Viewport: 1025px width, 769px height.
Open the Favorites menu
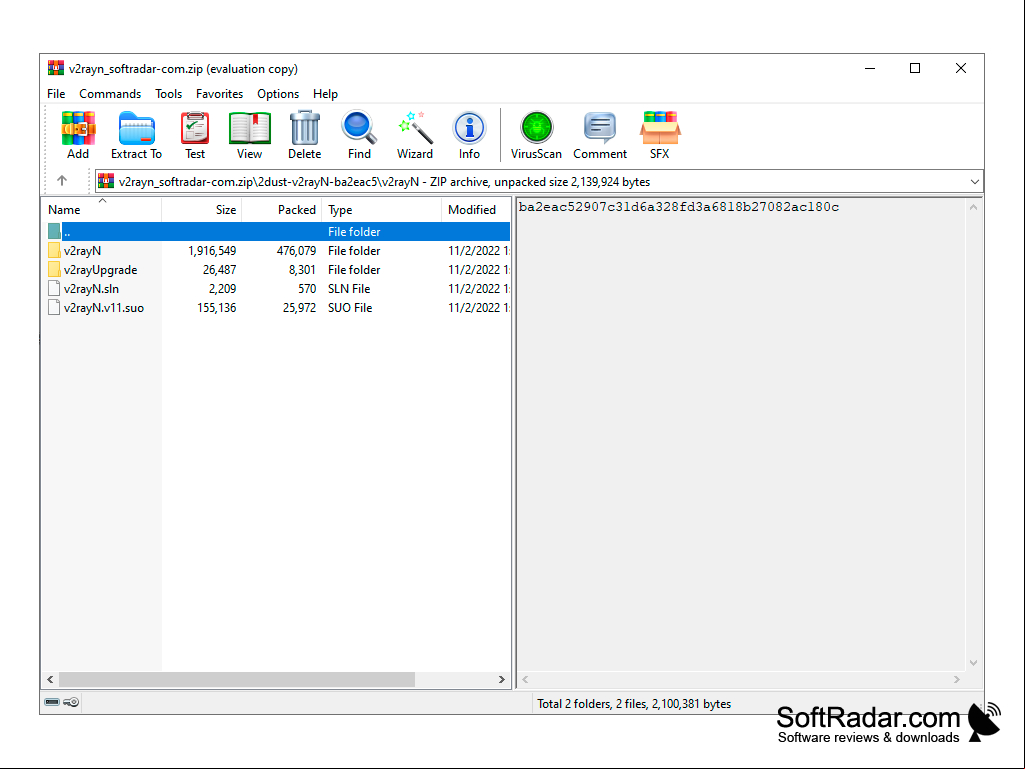click(219, 94)
